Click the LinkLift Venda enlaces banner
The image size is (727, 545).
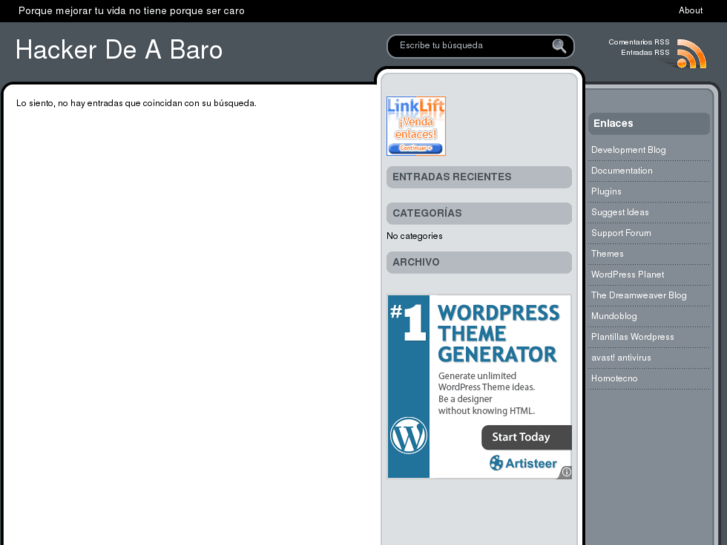tap(416, 126)
